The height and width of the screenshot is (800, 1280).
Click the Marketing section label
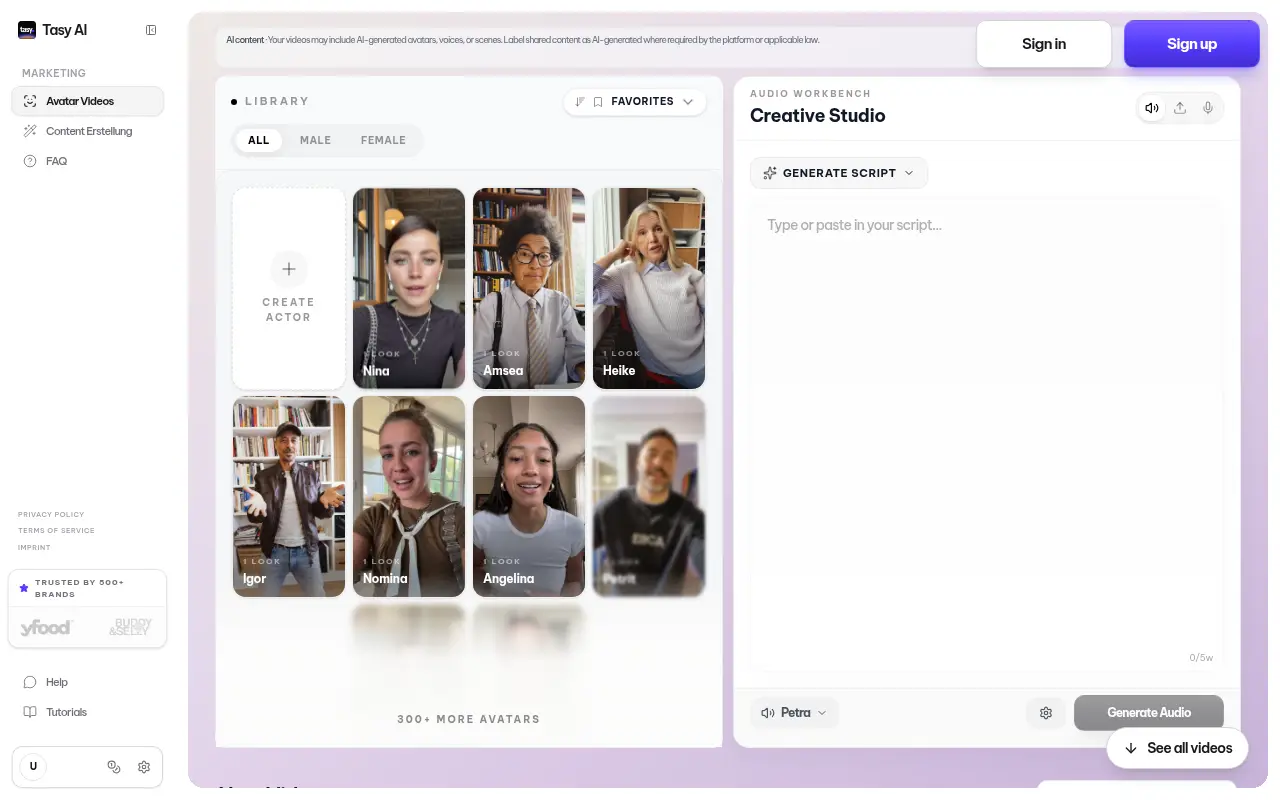(x=54, y=73)
